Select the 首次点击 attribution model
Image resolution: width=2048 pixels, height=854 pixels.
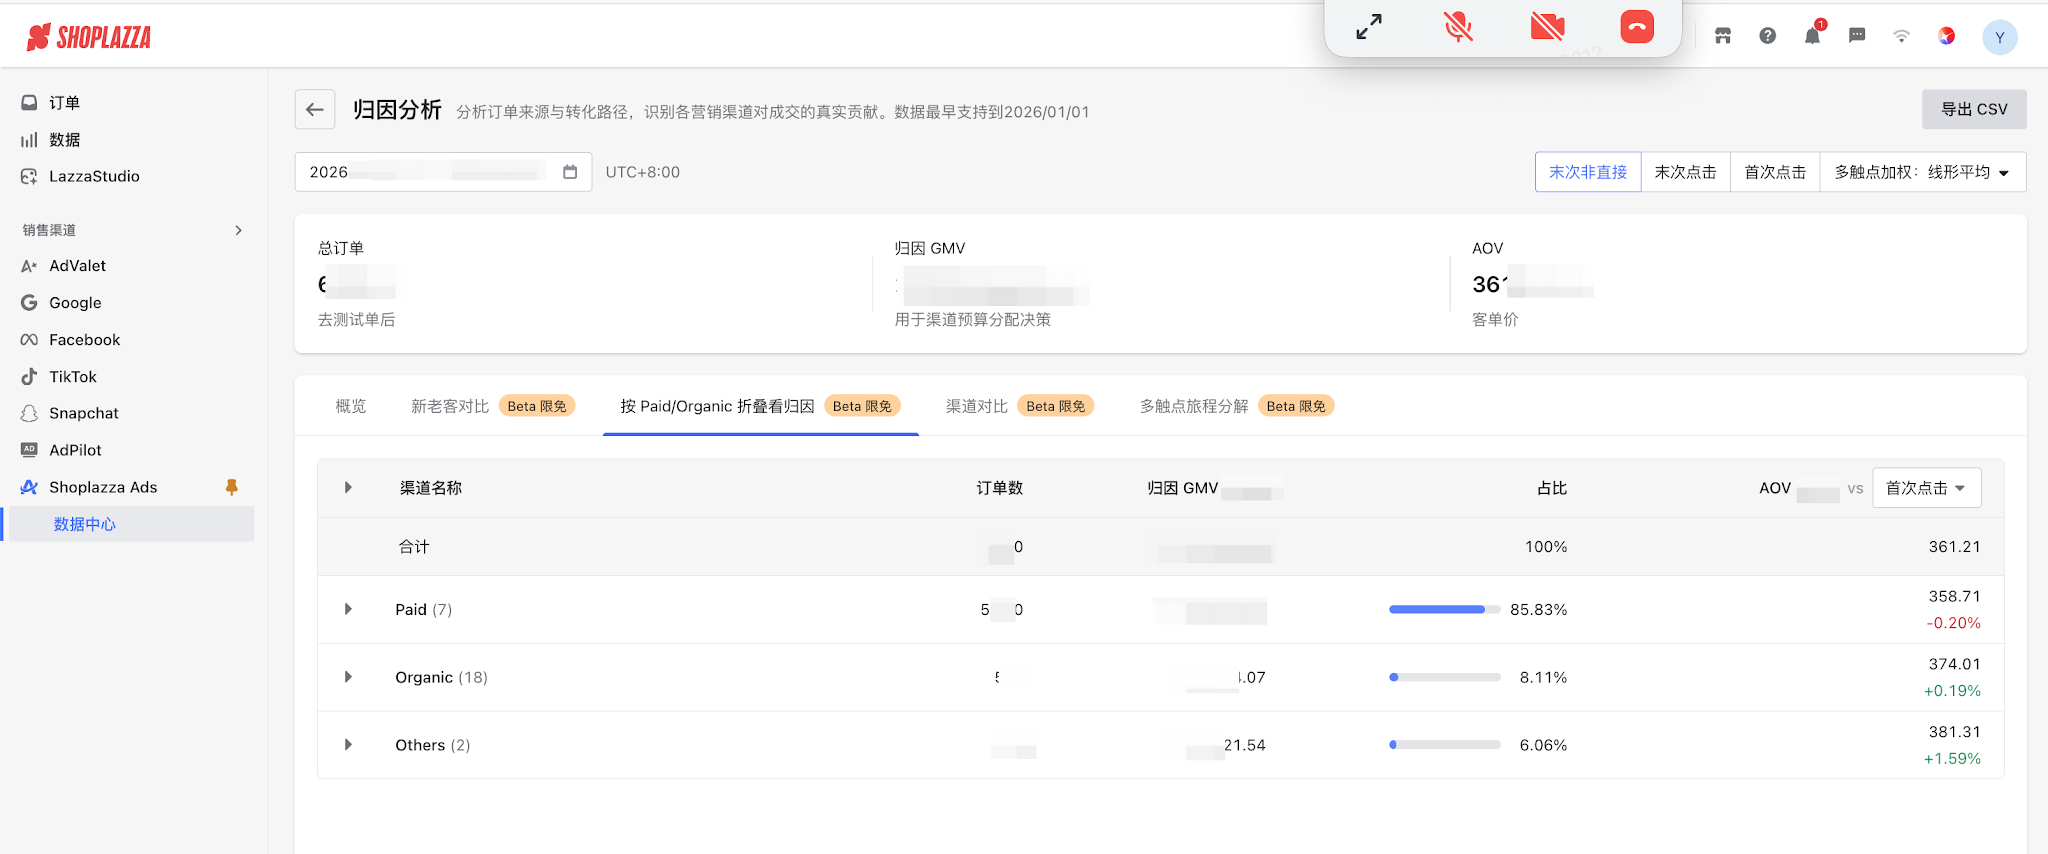[x=1775, y=172]
